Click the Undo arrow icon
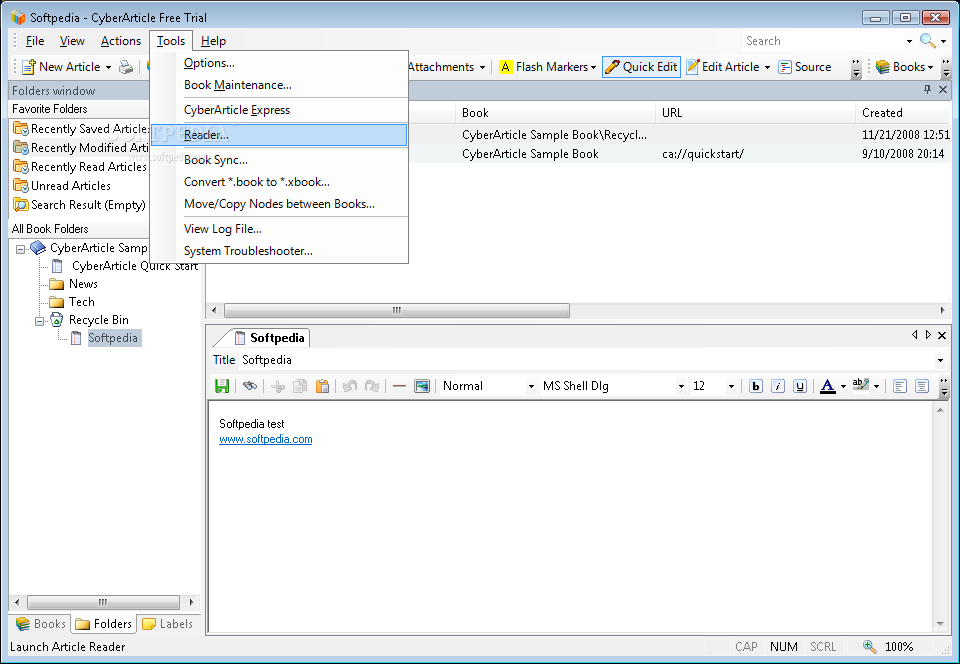Screen dimensions: 960x664 [350, 386]
